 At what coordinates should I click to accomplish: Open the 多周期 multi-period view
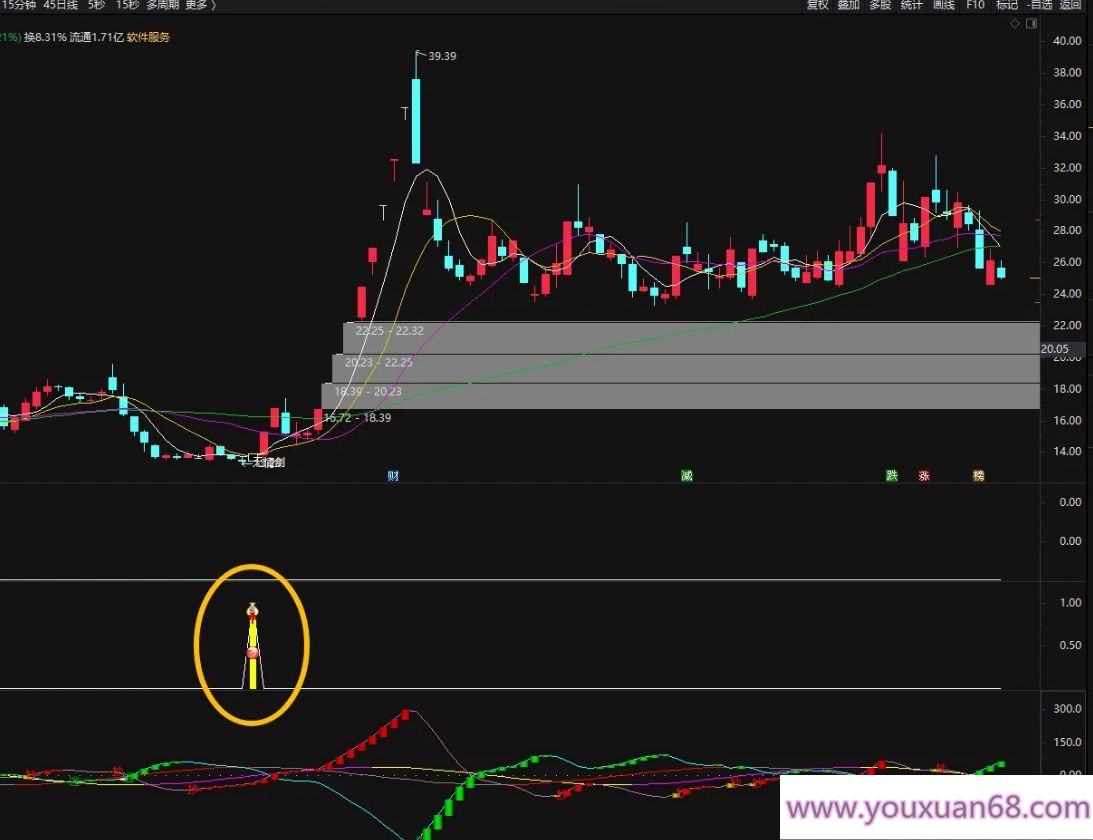[x=163, y=5]
